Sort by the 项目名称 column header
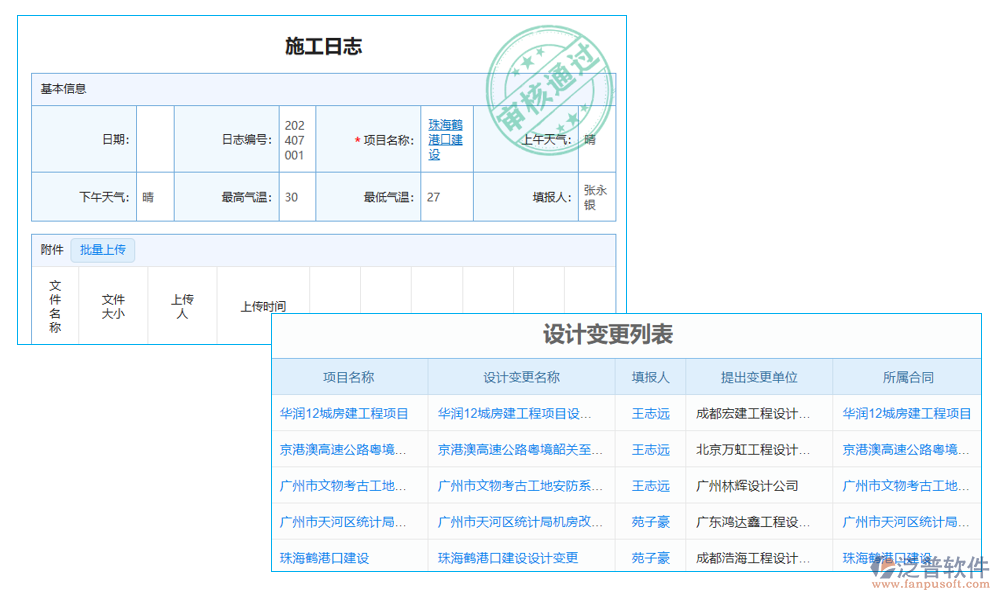Viewport: 1000px width, 600px height. (x=351, y=376)
